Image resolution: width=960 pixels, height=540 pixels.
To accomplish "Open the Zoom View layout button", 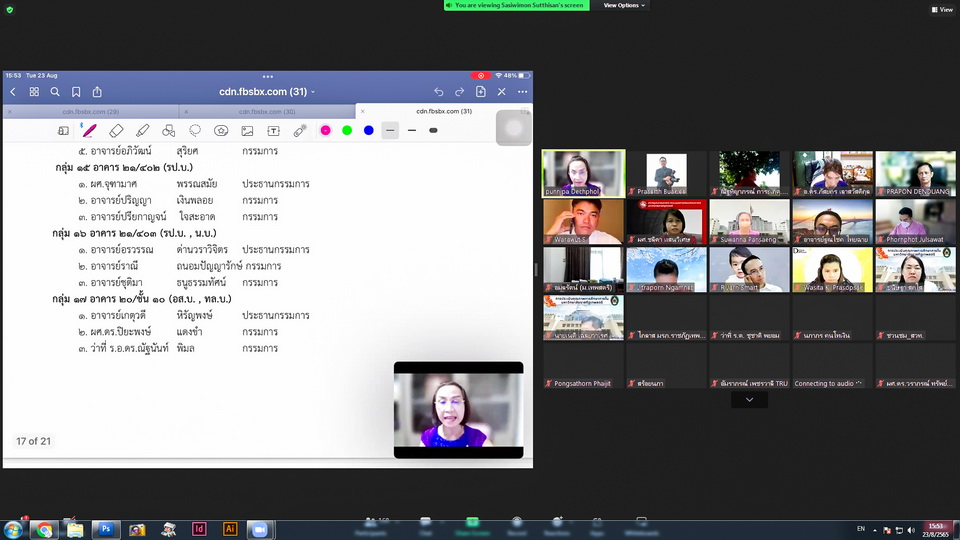I will [x=942, y=9].
